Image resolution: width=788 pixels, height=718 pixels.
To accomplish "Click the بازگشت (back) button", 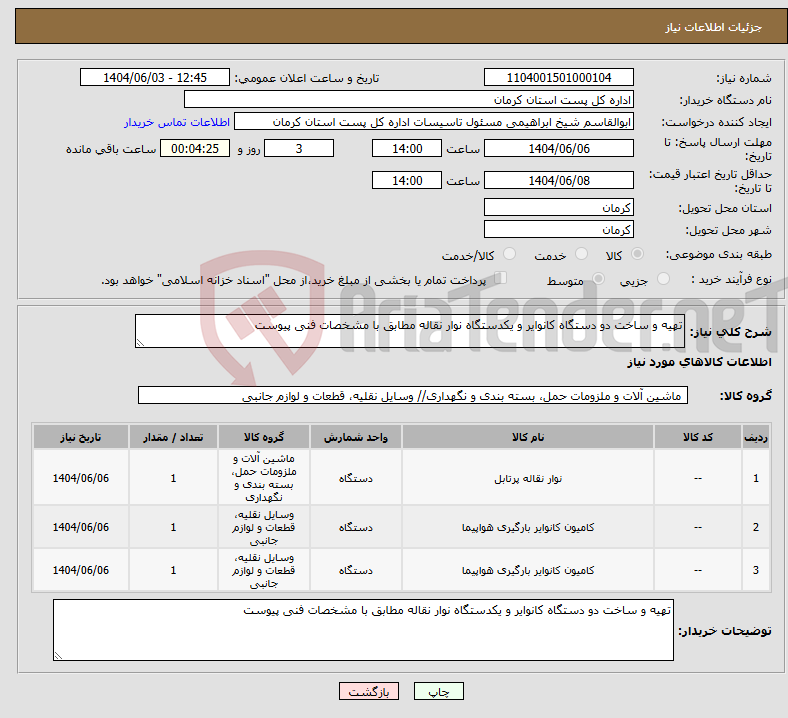I will [369, 691].
